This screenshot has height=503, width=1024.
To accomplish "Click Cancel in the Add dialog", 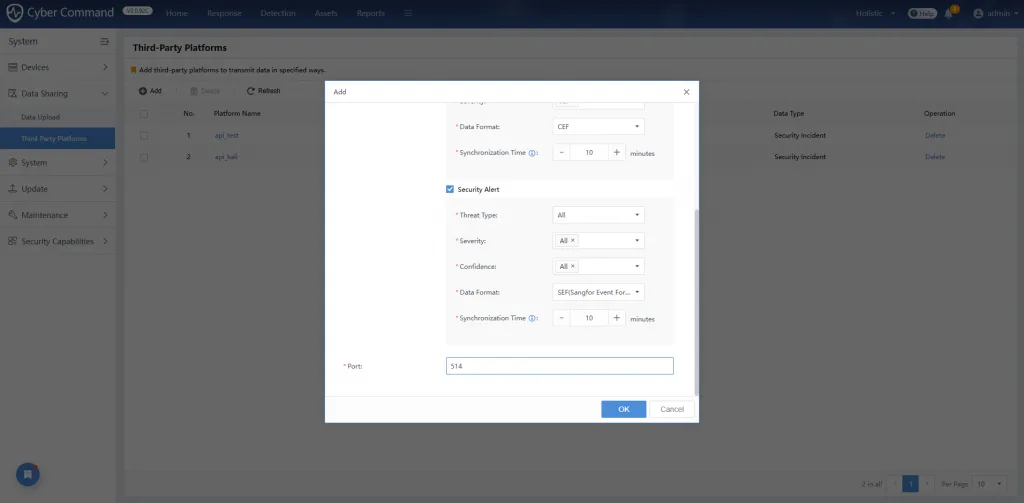I will pos(672,409).
